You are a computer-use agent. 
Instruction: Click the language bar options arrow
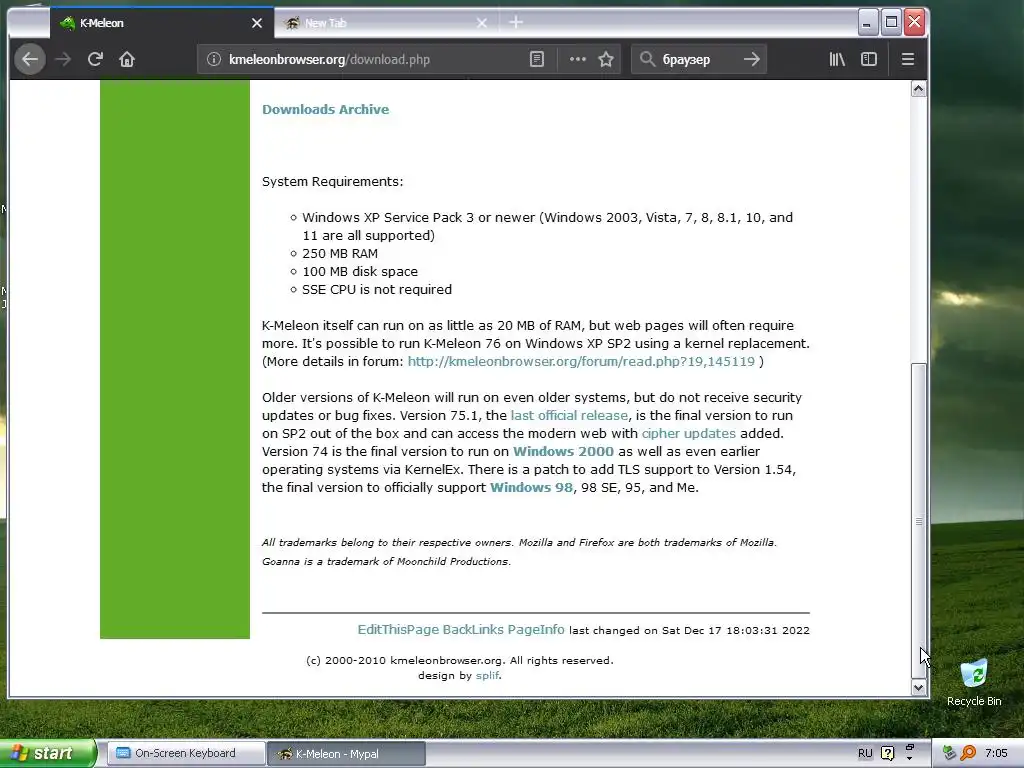pyautogui.click(x=910, y=759)
